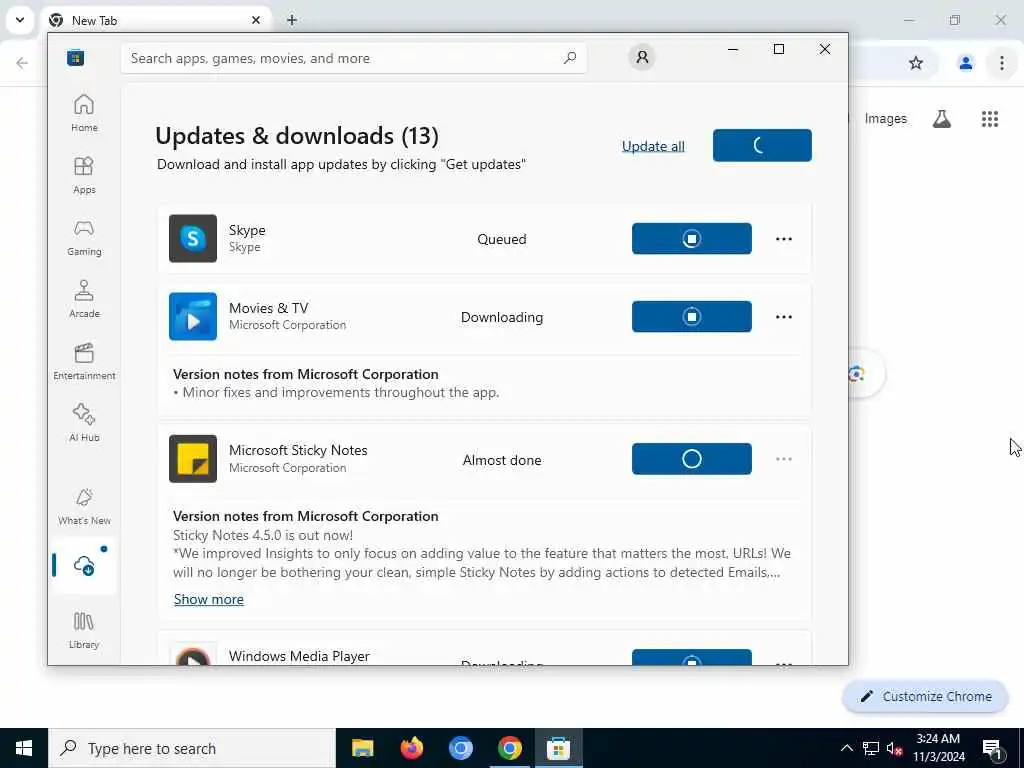Open What's New in the sidebar
The image size is (1024, 768).
[84, 506]
